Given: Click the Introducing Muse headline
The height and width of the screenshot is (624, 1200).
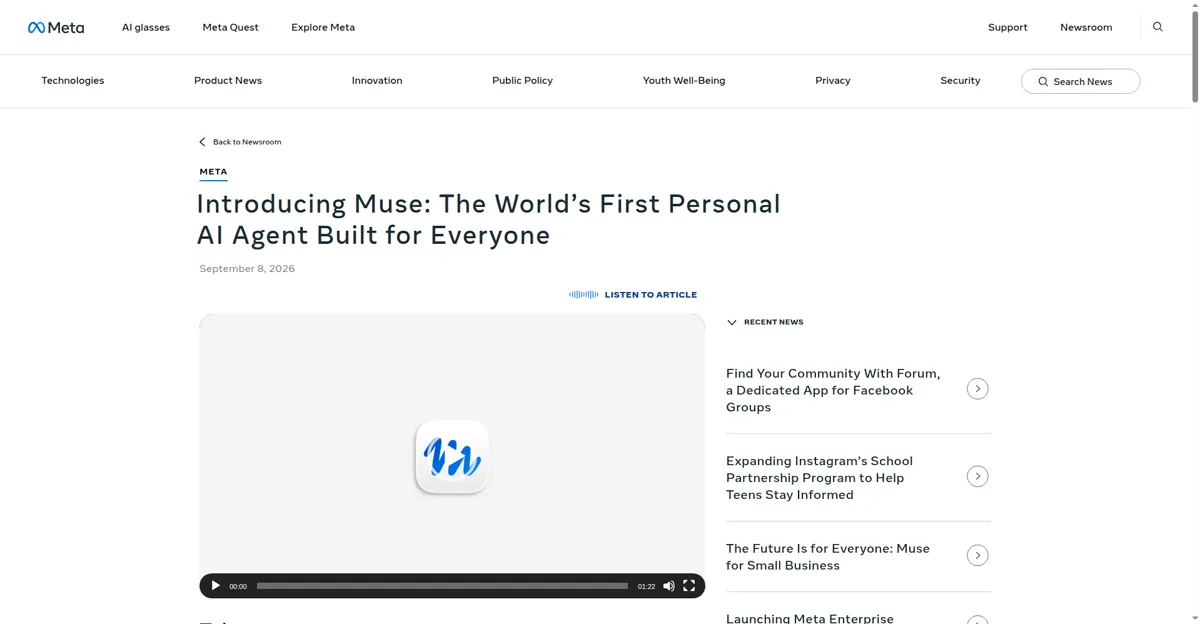Looking at the screenshot, I should tap(488, 219).
